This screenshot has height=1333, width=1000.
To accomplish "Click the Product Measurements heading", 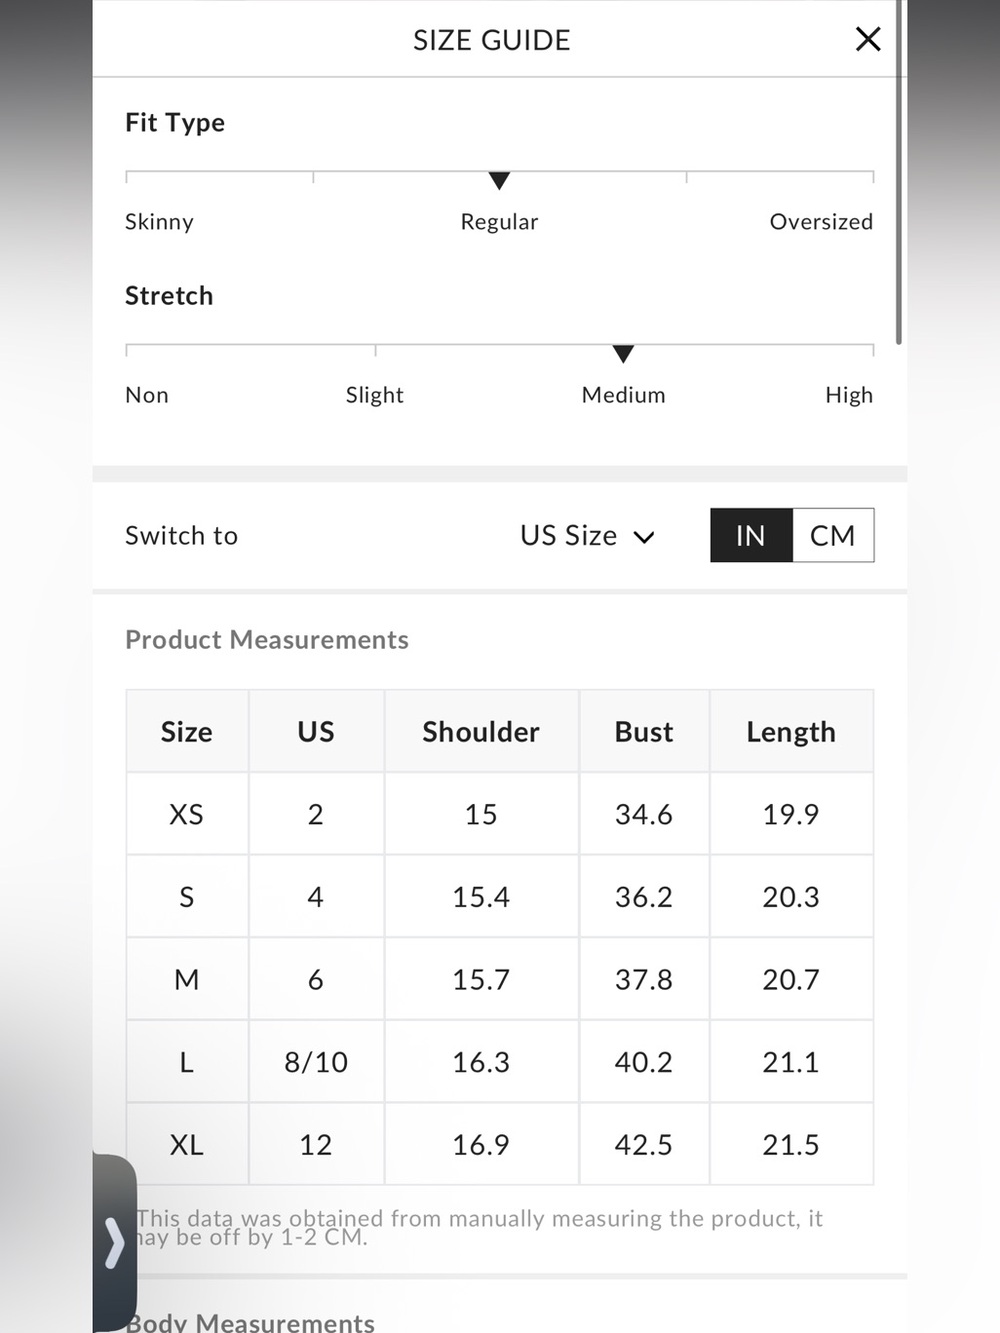I will tap(267, 640).
